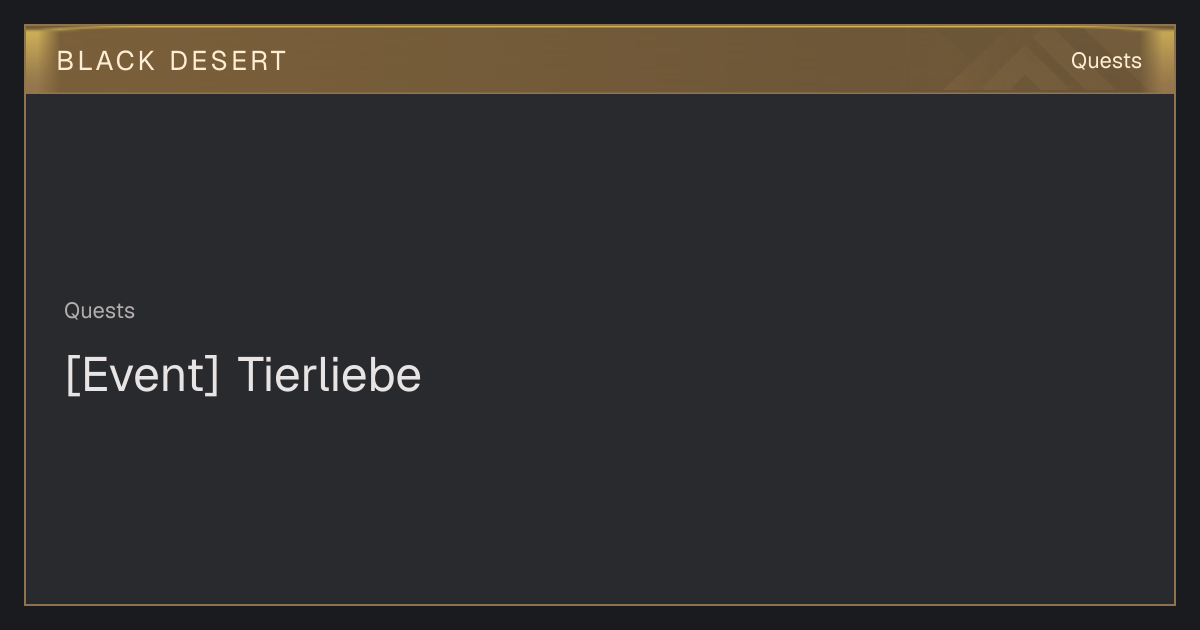Click the [Event] Tierliebe heading

[243, 375]
